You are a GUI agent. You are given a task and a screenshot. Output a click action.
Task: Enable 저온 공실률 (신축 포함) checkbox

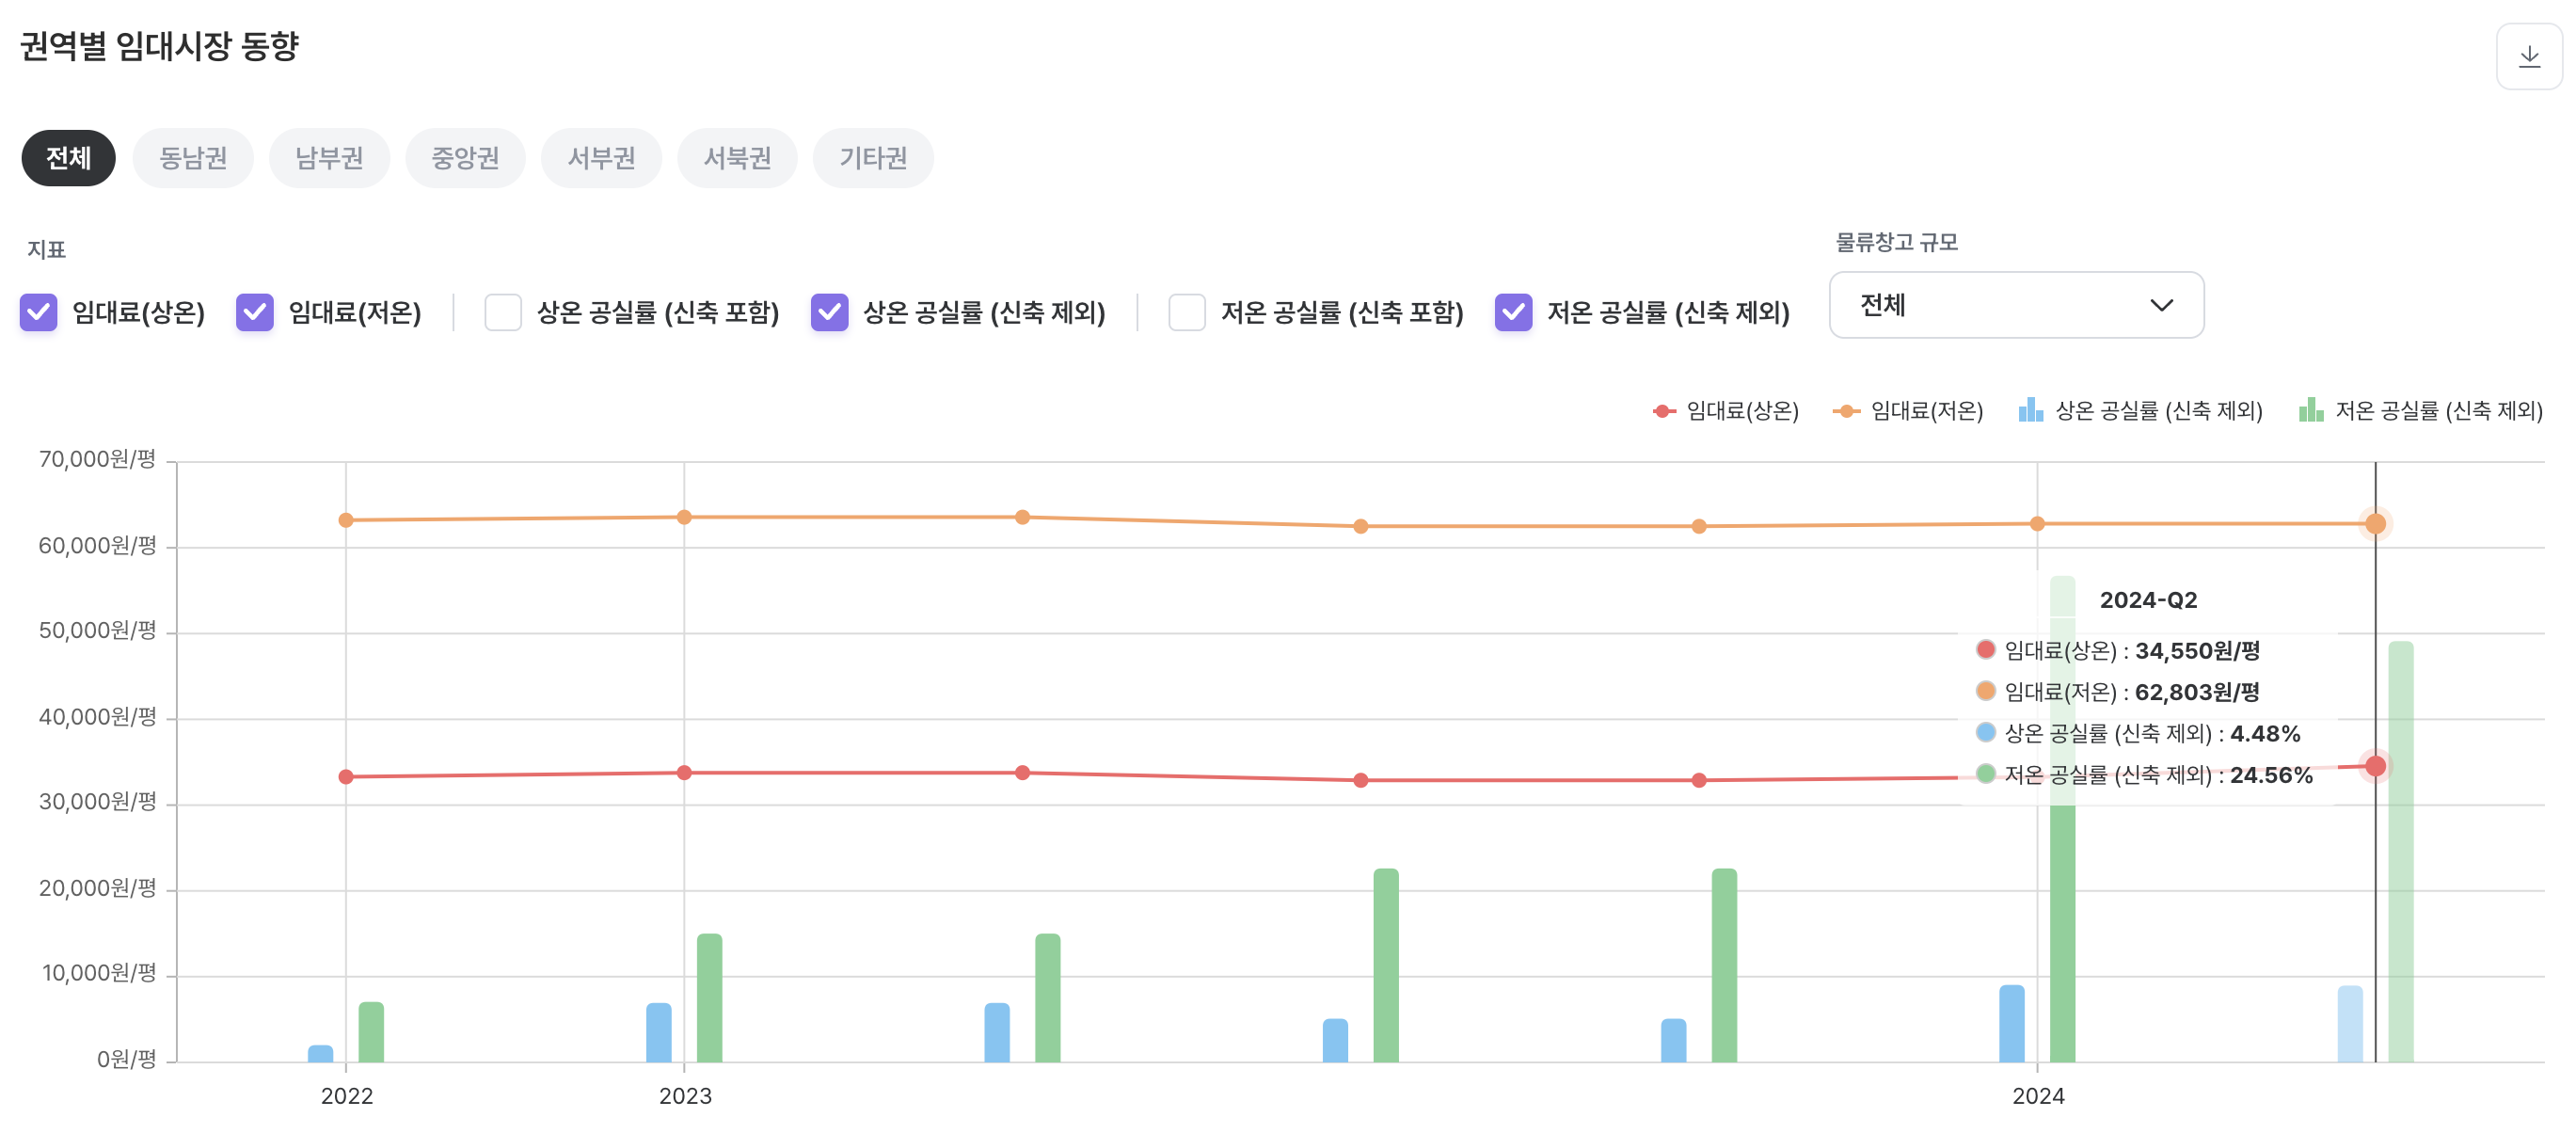point(1187,312)
